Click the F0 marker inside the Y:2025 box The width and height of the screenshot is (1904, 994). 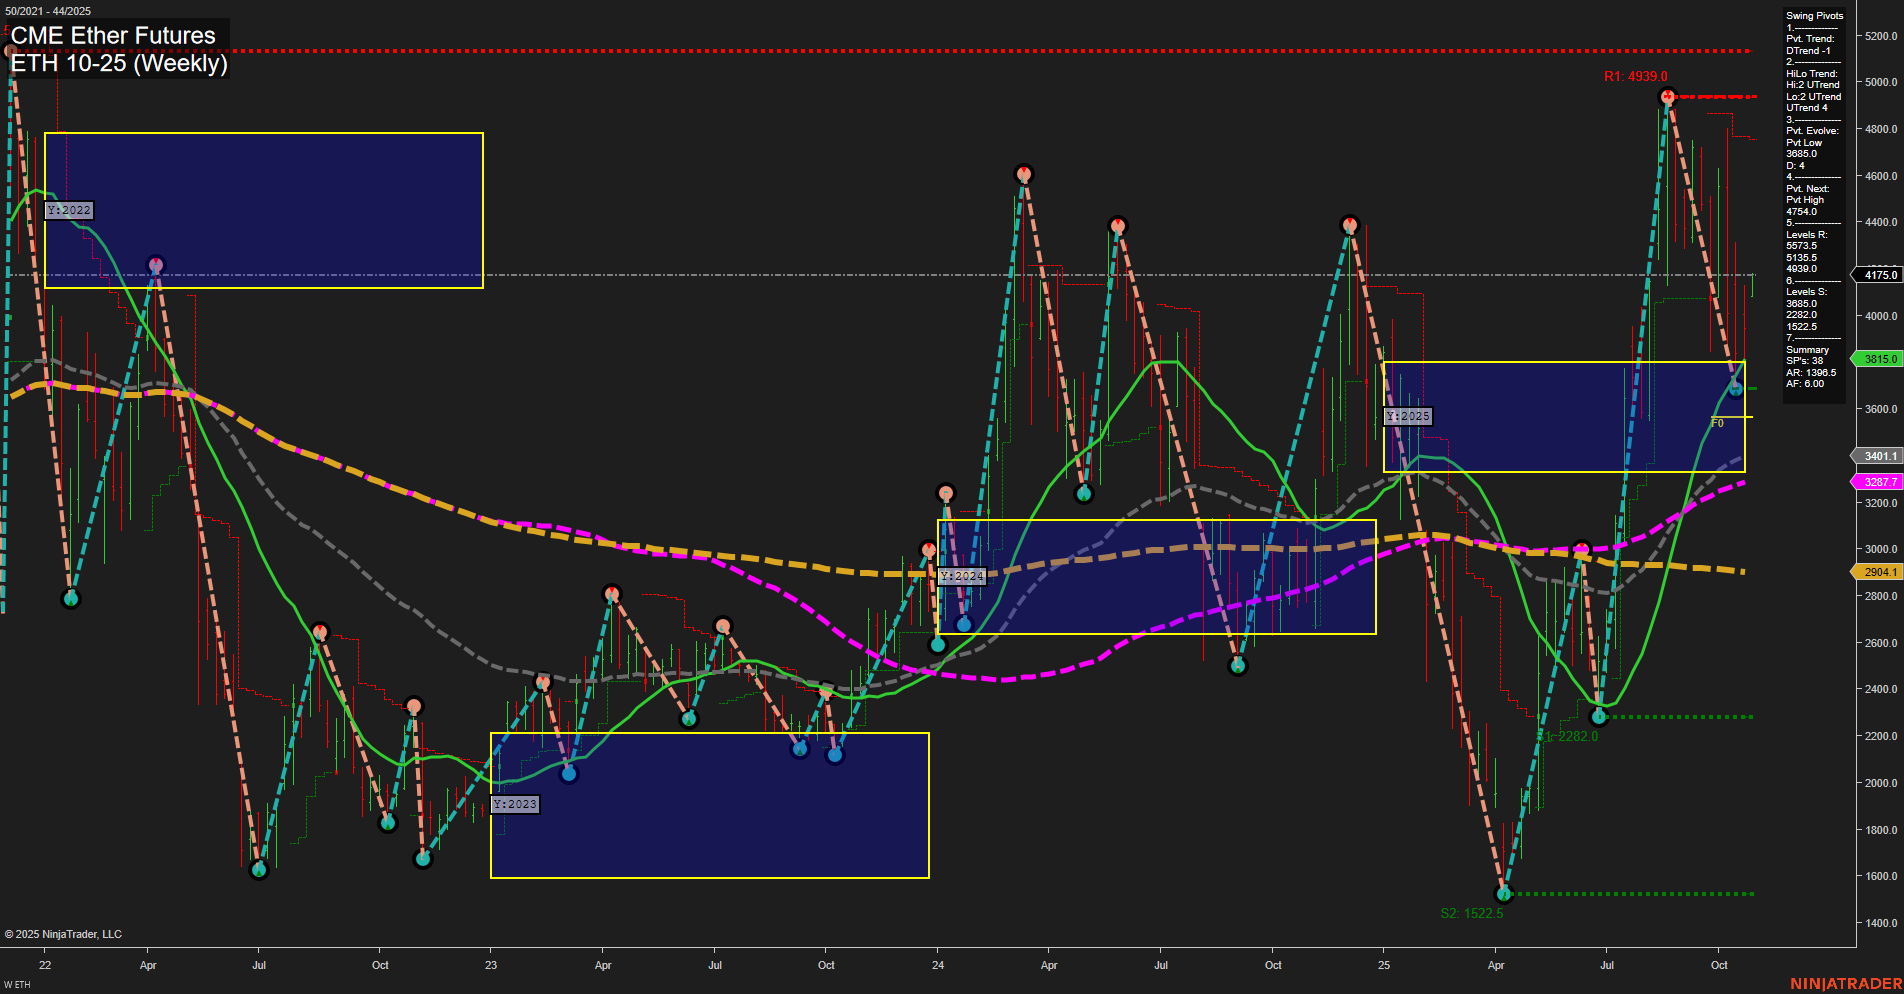coord(1718,423)
